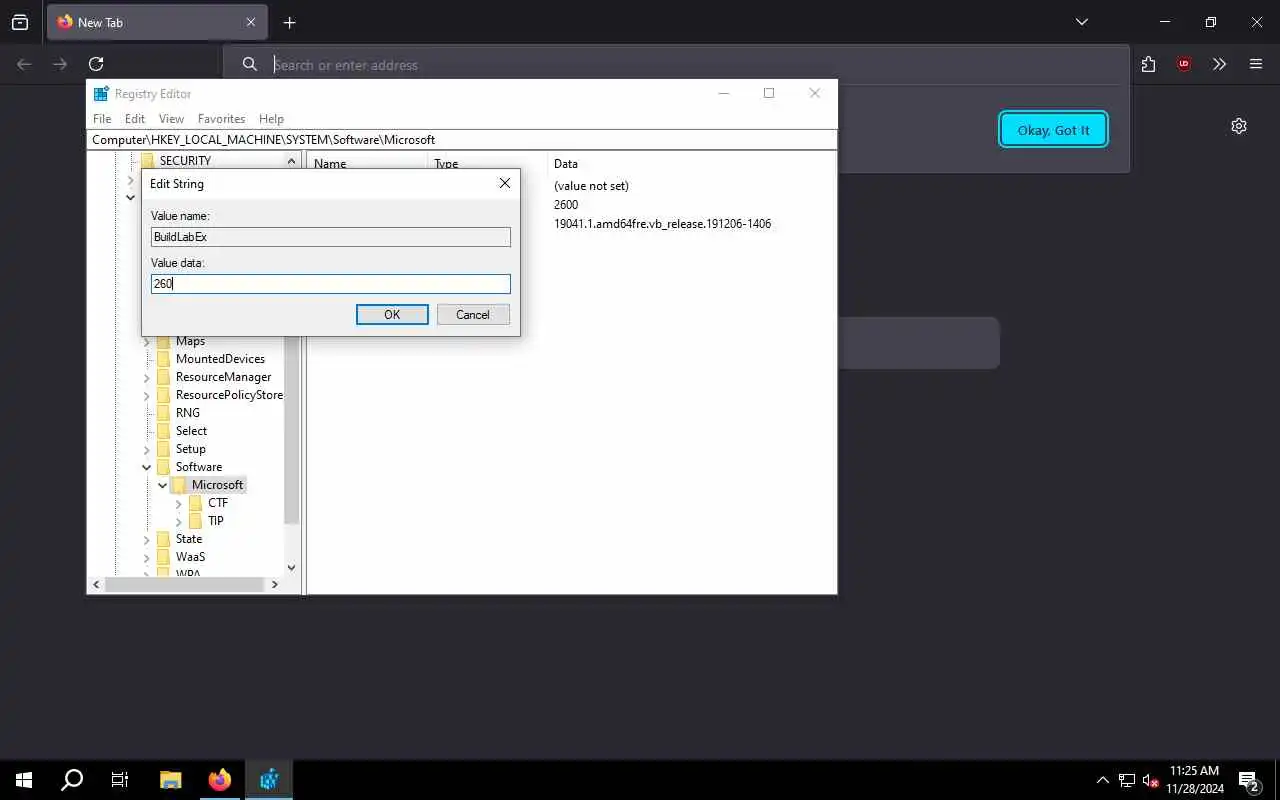Click the registry path address bar
1280x800 pixels.
coord(462,140)
